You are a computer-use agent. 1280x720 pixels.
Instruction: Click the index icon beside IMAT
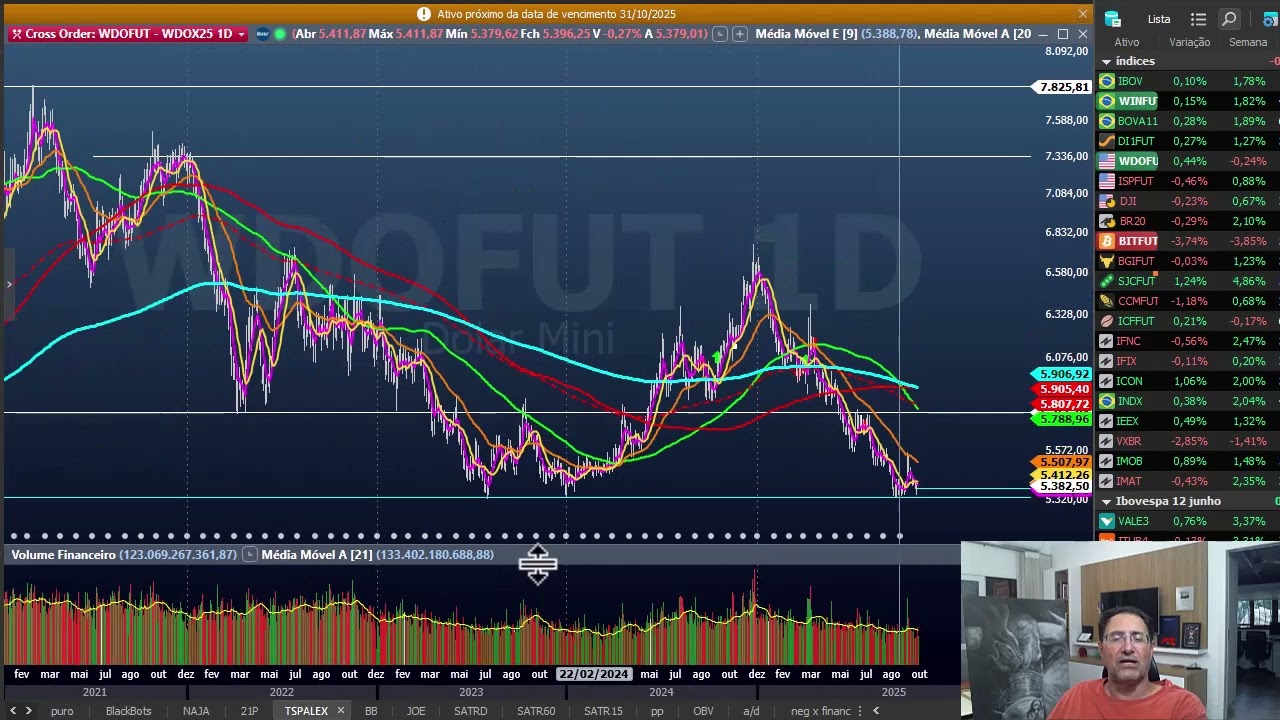(x=1106, y=481)
